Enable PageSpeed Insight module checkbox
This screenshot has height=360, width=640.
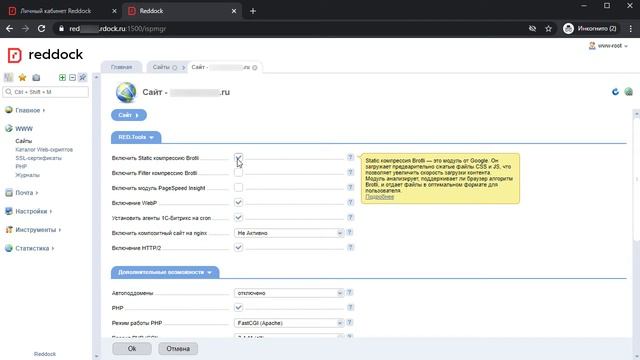tap(238, 188)
